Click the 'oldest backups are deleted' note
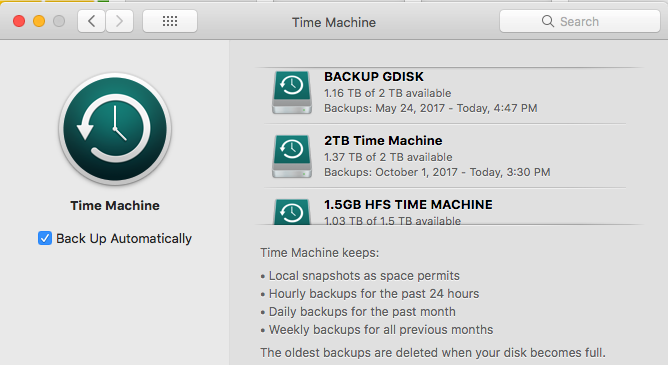Image resolution: width=668 pixels, height=365 pixels. point(433,353)
